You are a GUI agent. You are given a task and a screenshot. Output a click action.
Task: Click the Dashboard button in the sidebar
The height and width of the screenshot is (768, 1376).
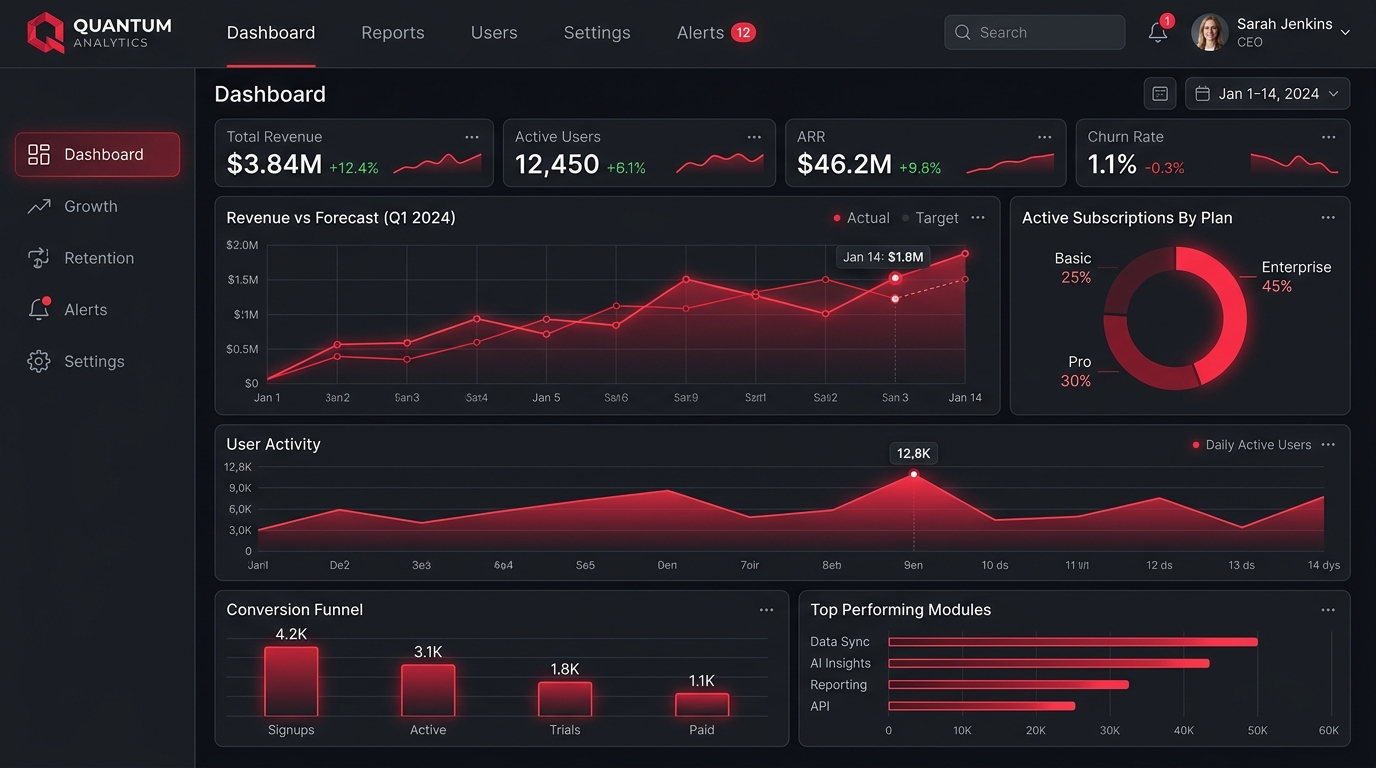pos(97,154)
